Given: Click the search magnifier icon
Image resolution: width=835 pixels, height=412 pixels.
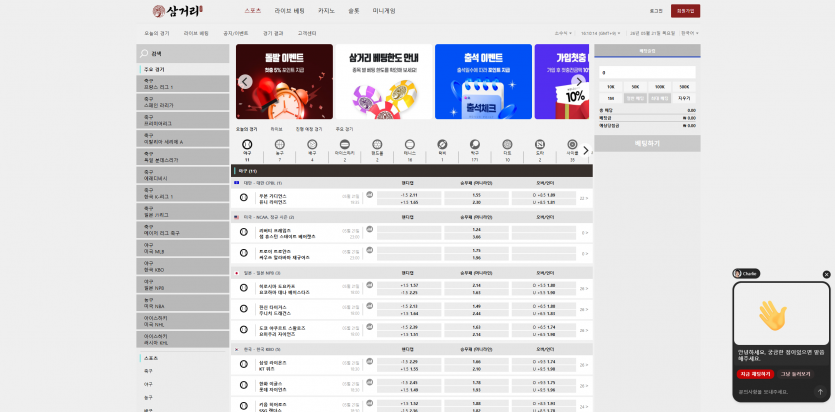Looking at the screenshot, I should [x=144, y=54].
